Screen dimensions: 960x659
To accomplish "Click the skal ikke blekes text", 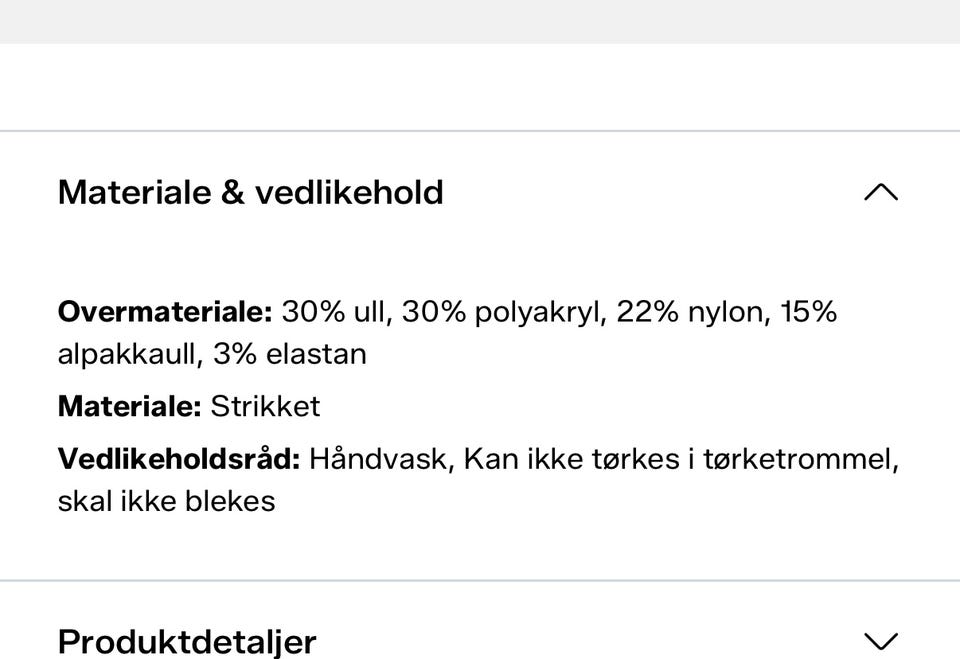I will 166,502.
